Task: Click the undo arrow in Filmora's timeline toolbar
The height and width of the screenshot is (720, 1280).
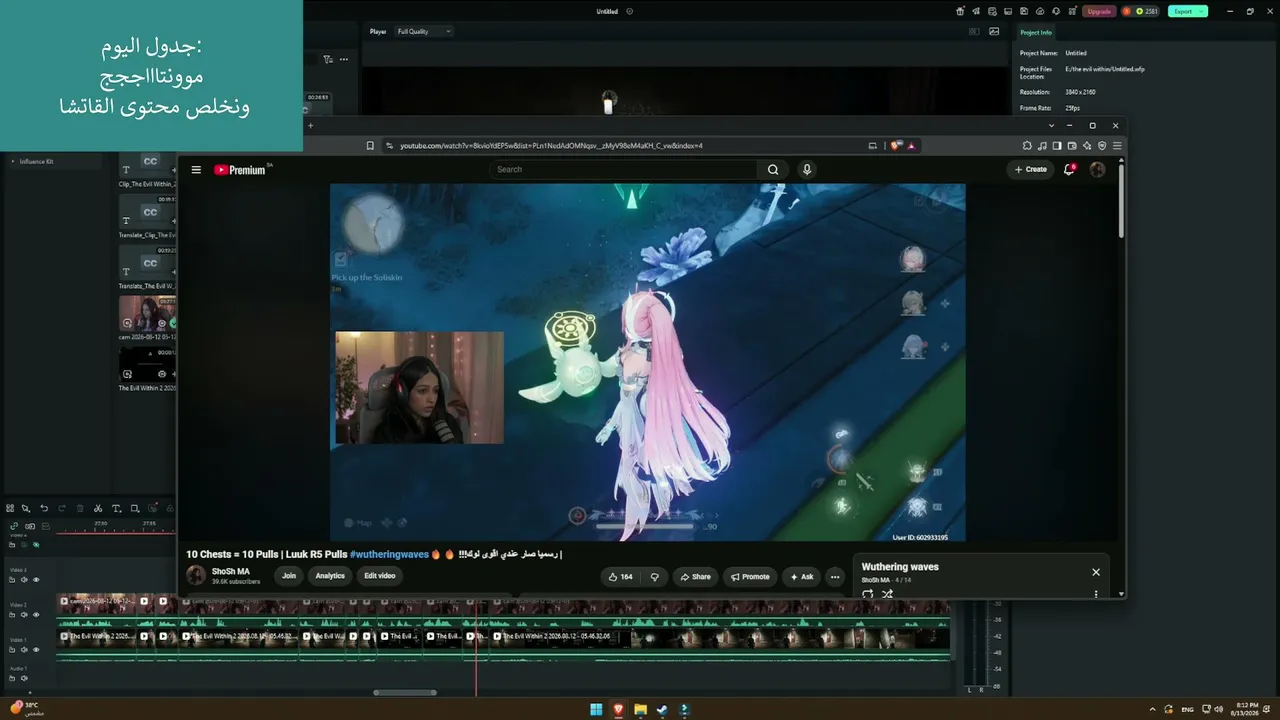Action: (x=44, y=508)
